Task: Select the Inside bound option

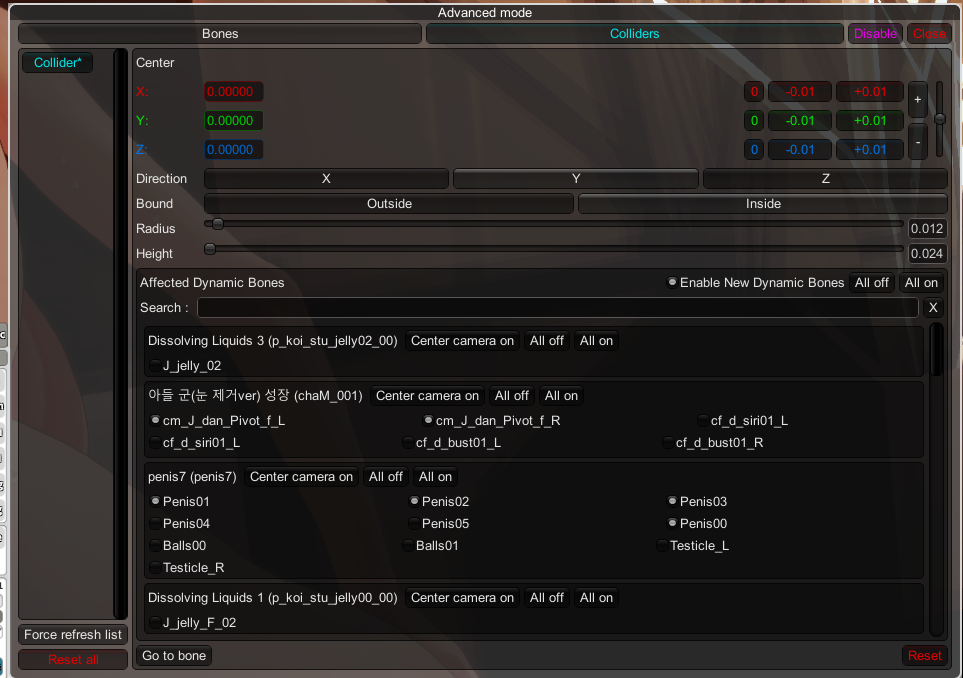Action: click(762, 204)
